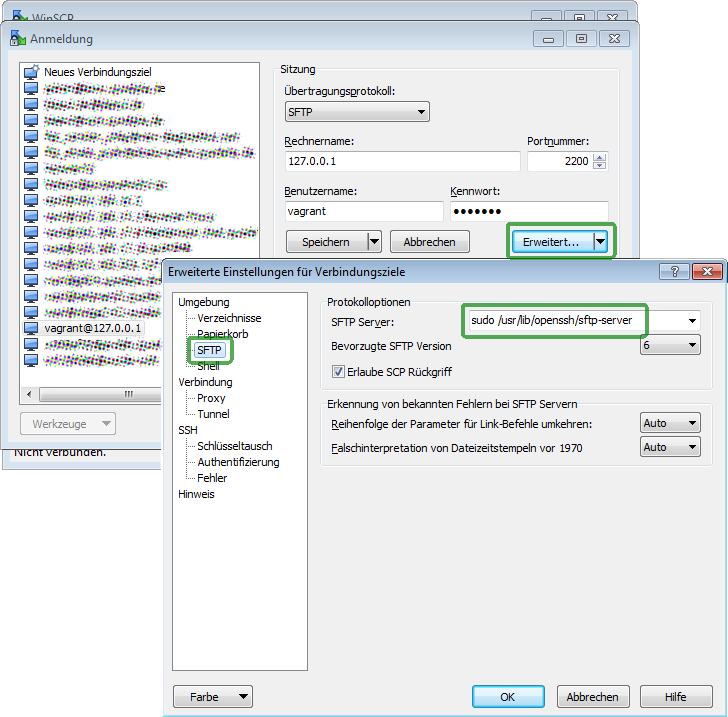Image resolution: width=728 pixels, height=717 pixels.
Task: Click the monitor icon right above vagrant@127.0.0.1
Action: pyautogui.click(x=31, y=312)
